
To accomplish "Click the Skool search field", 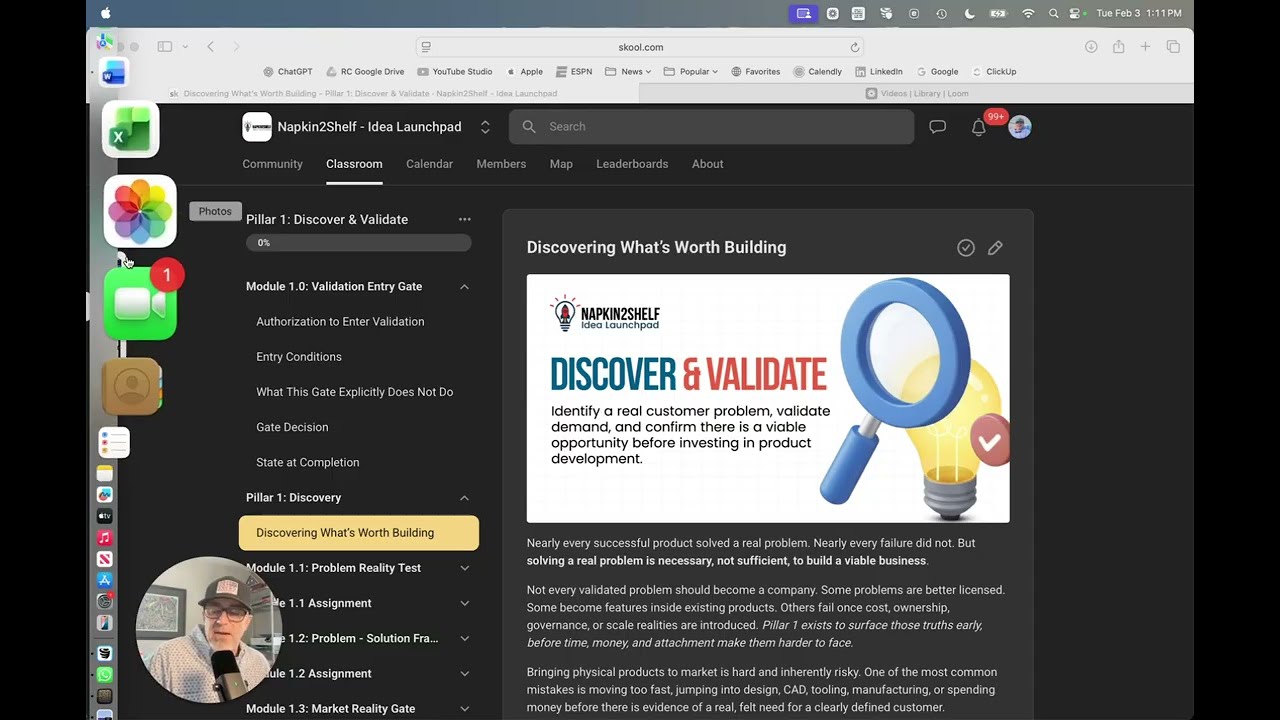I will pyautogui.click(x=711, y=127).
